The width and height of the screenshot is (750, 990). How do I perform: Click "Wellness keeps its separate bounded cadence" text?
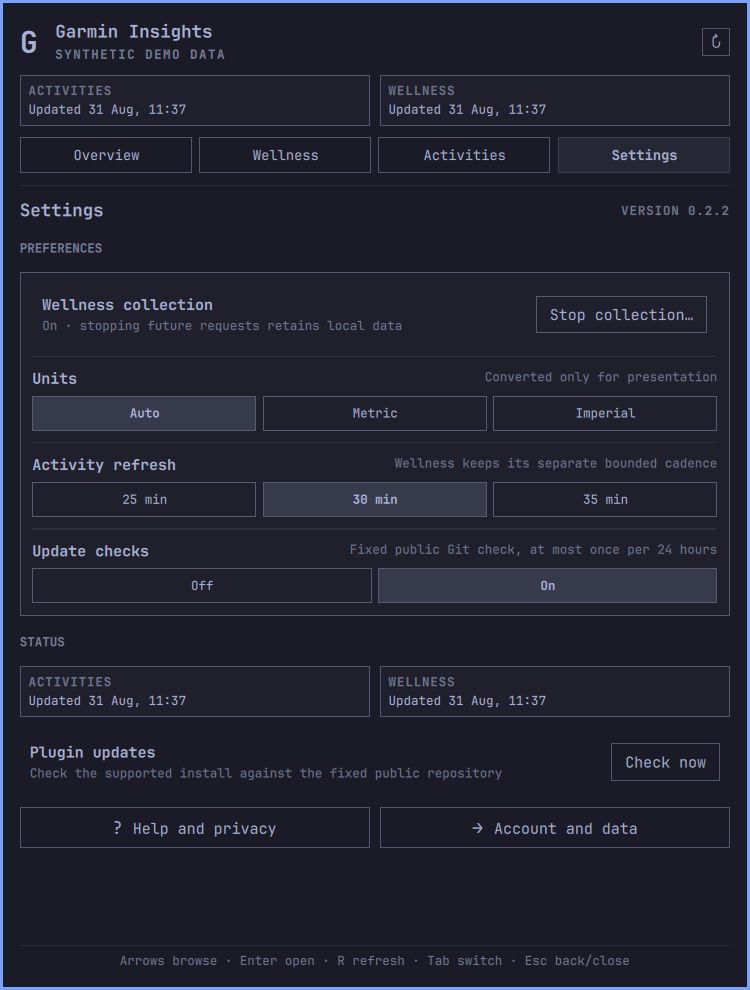tap(556, 463)
